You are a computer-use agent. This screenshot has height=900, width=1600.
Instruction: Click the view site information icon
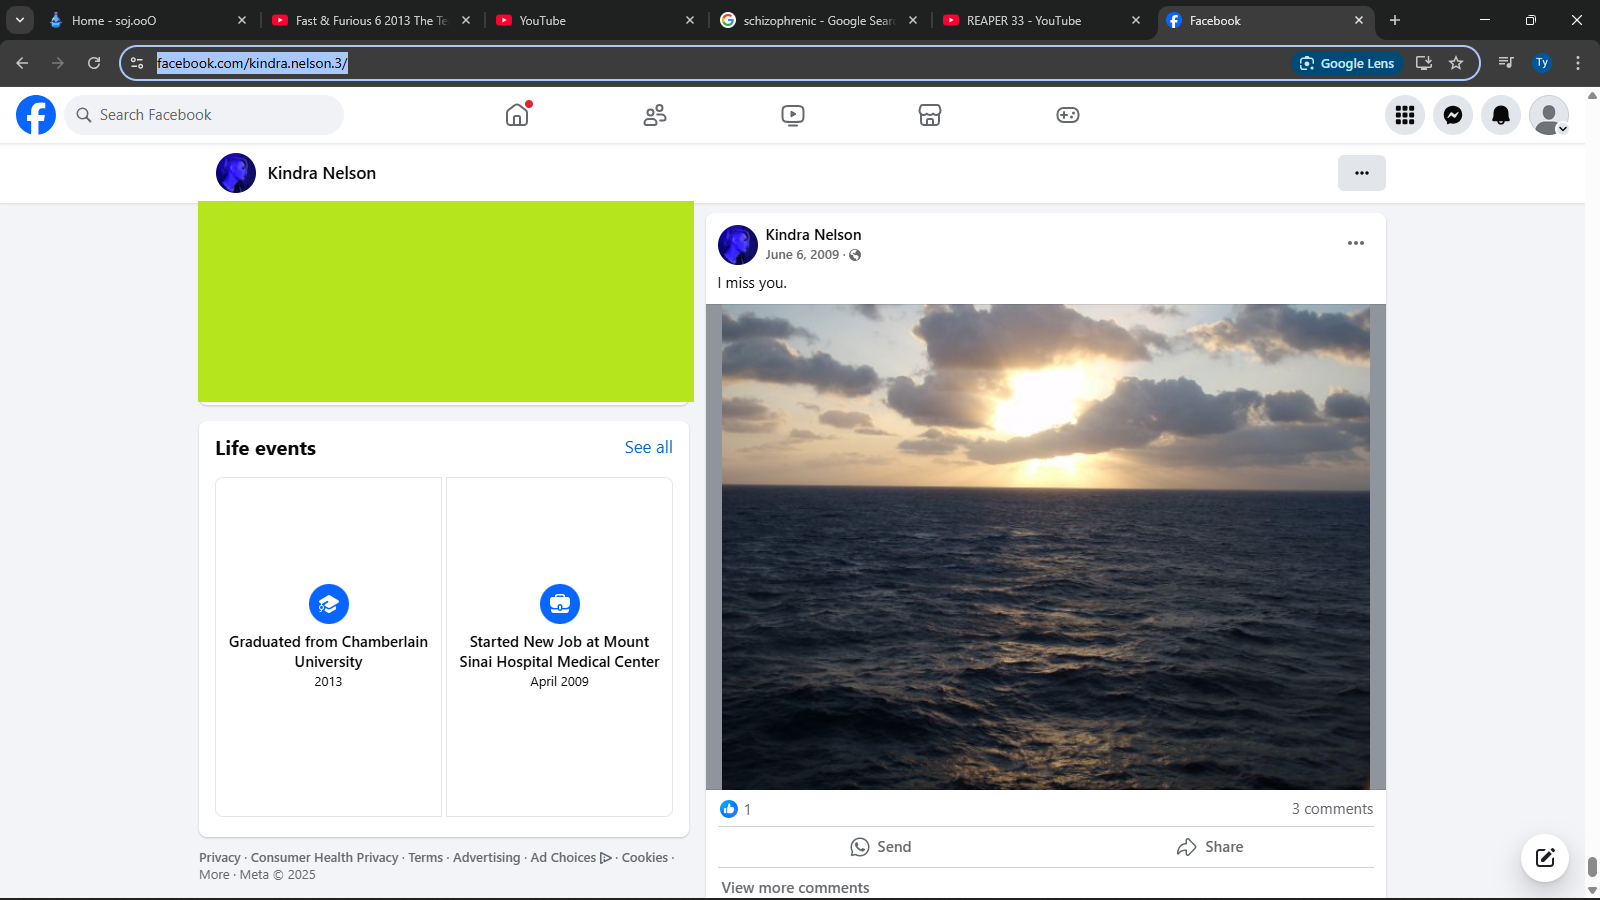point(137,63)
